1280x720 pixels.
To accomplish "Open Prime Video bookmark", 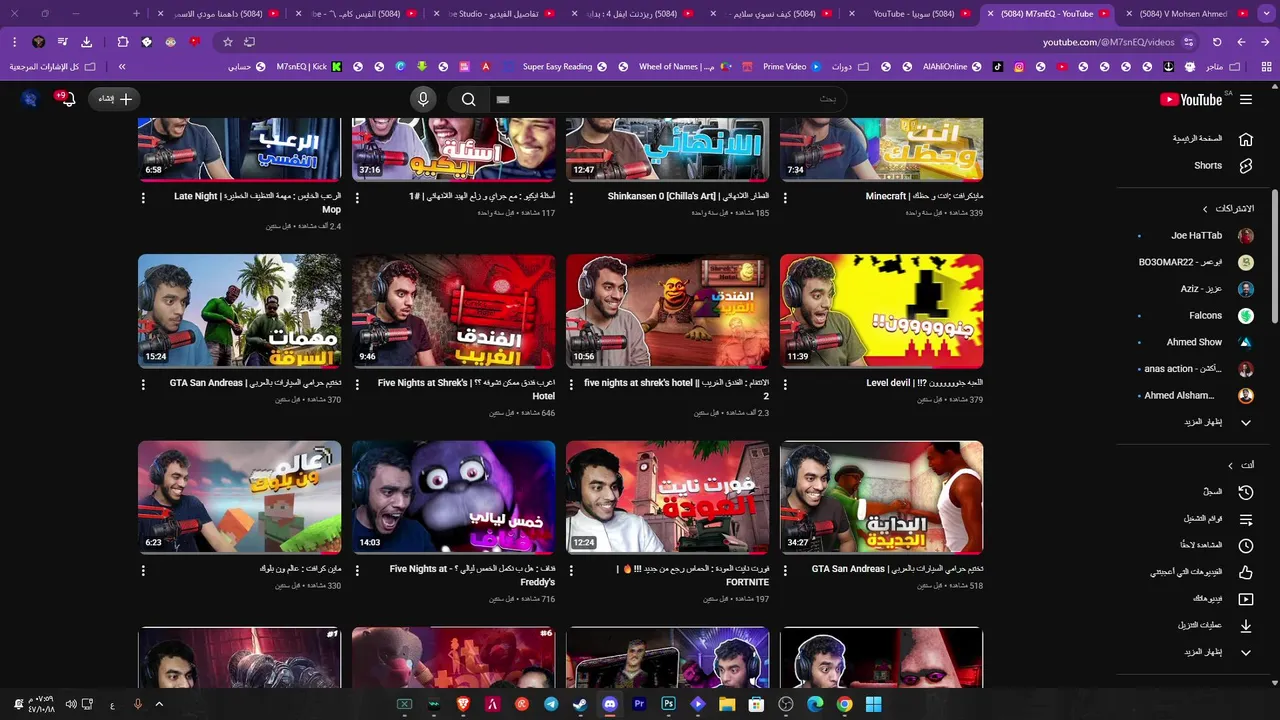I will tap(791, 67).
